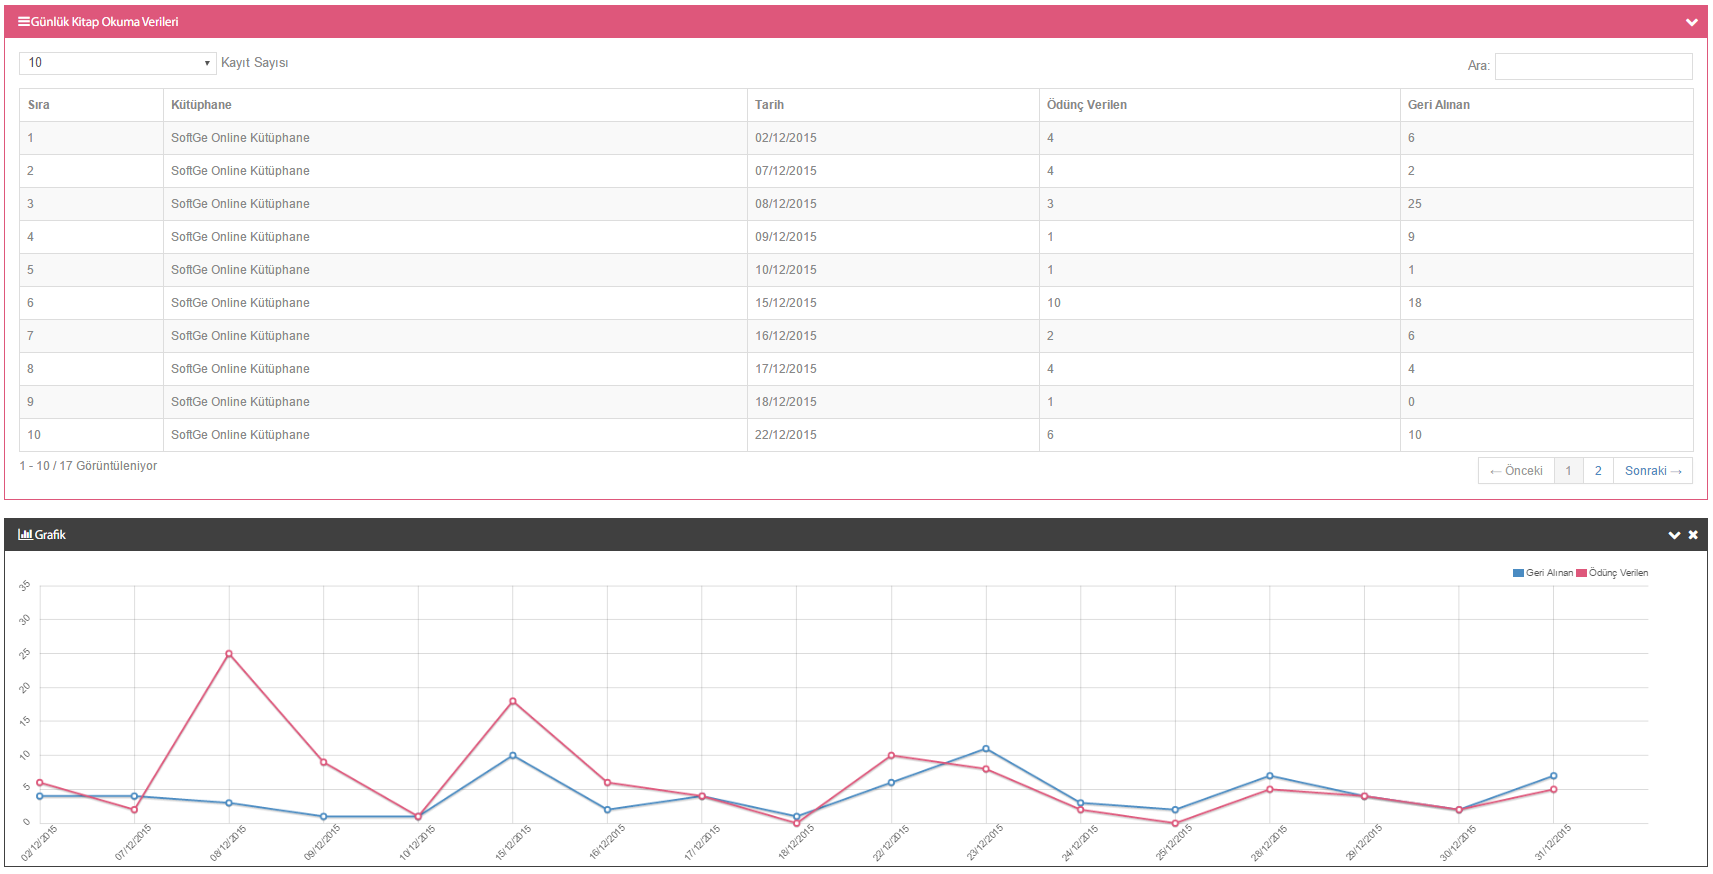1713x874 pixels.
Task: Focus the Ara search field
Action: coord(1594,66)
